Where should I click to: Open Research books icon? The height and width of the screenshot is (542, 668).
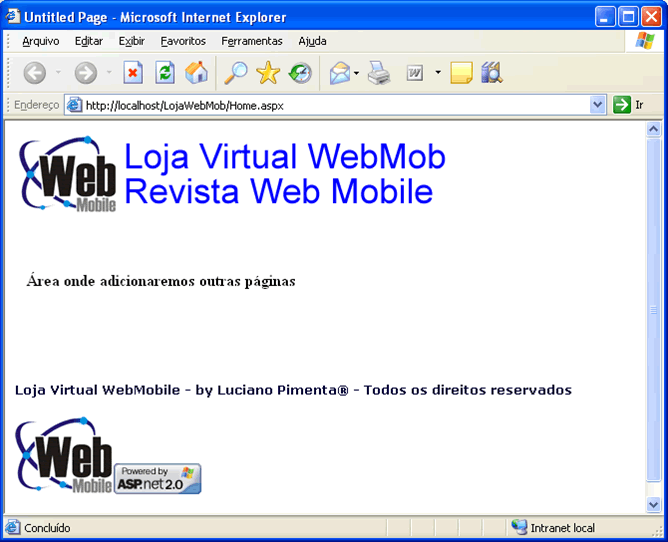tap(492, 73)
